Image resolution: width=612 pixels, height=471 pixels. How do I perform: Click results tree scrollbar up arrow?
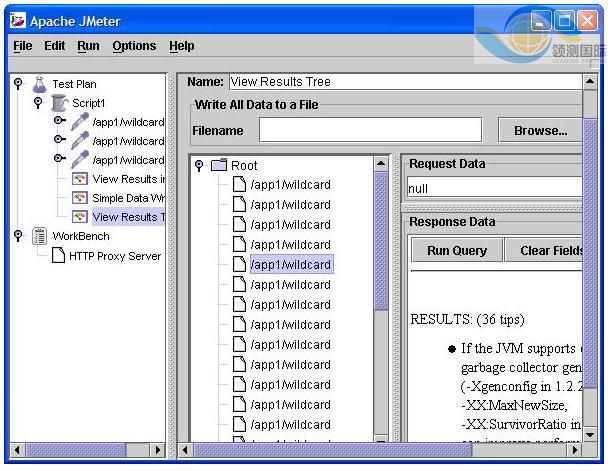[381, 164]
